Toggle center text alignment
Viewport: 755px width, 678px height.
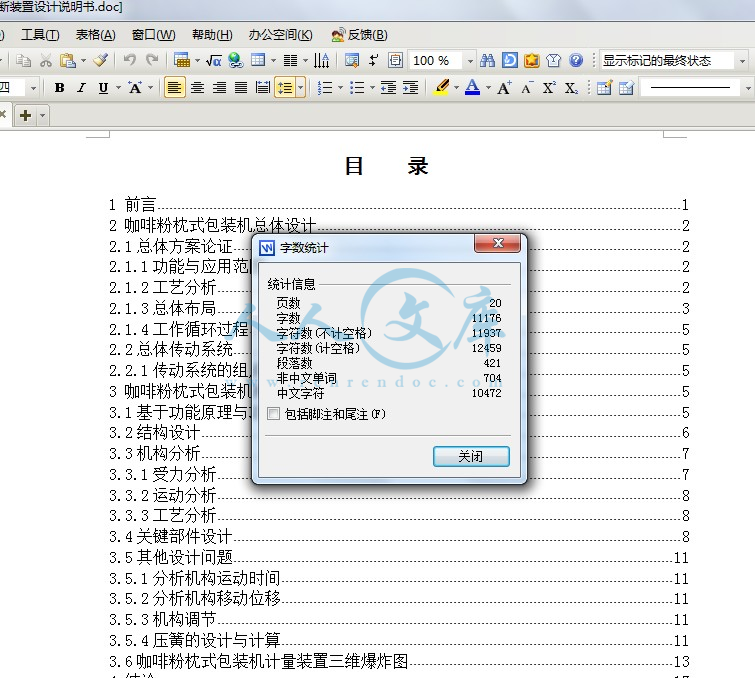197,88
